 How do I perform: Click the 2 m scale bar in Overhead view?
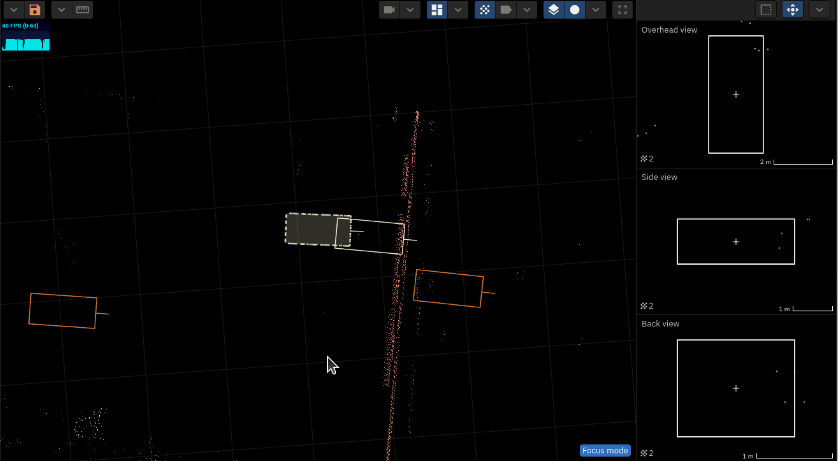click(x=797, y=162)
